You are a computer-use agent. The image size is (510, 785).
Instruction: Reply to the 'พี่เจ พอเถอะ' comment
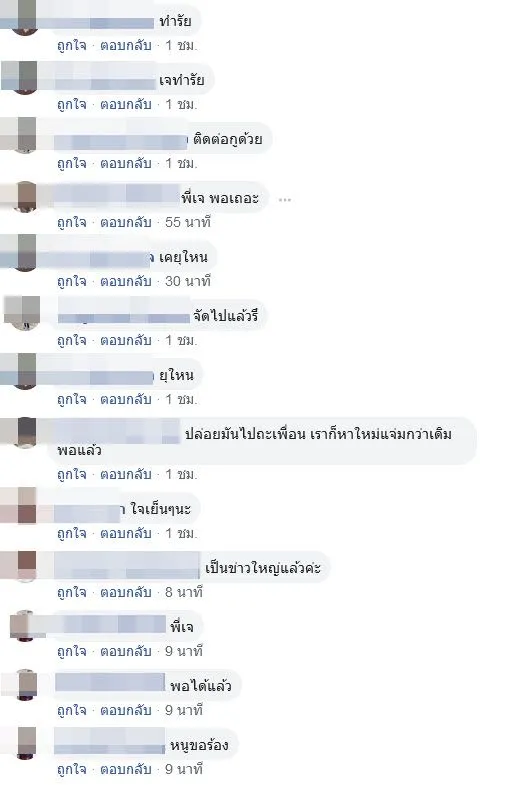coord(126,222)
